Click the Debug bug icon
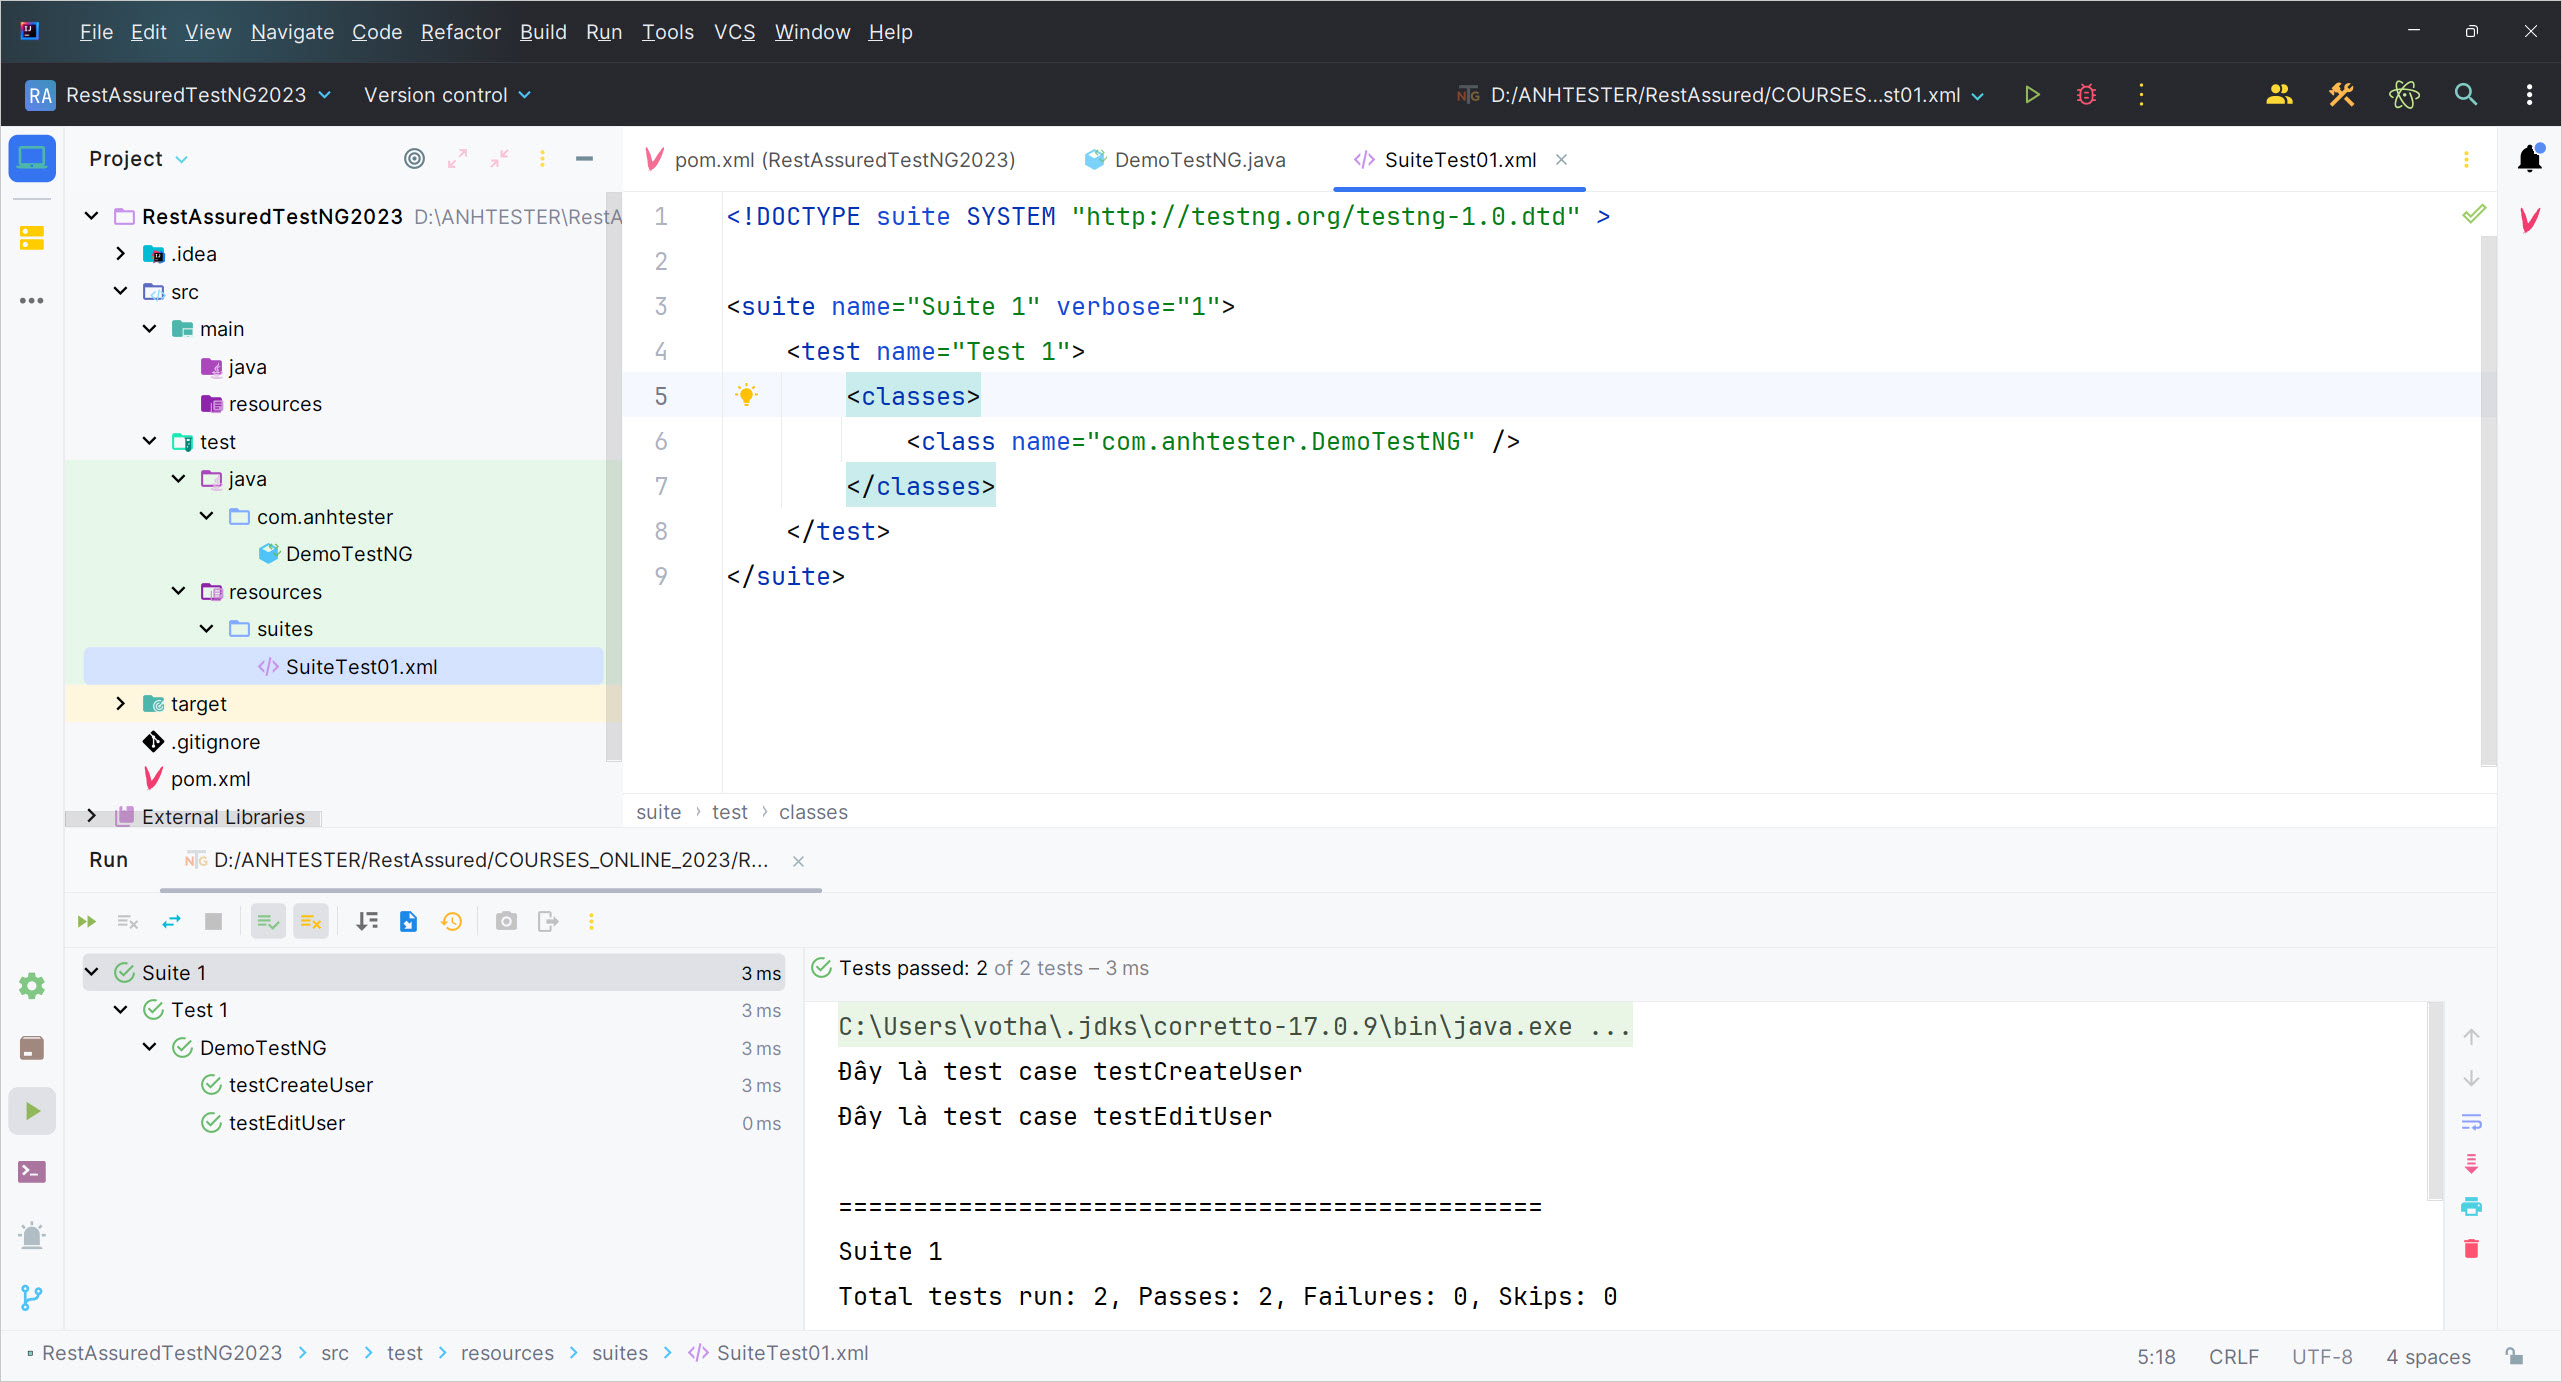The width and height of the screenshot is (2562, 1382). tap(2086, 95)
